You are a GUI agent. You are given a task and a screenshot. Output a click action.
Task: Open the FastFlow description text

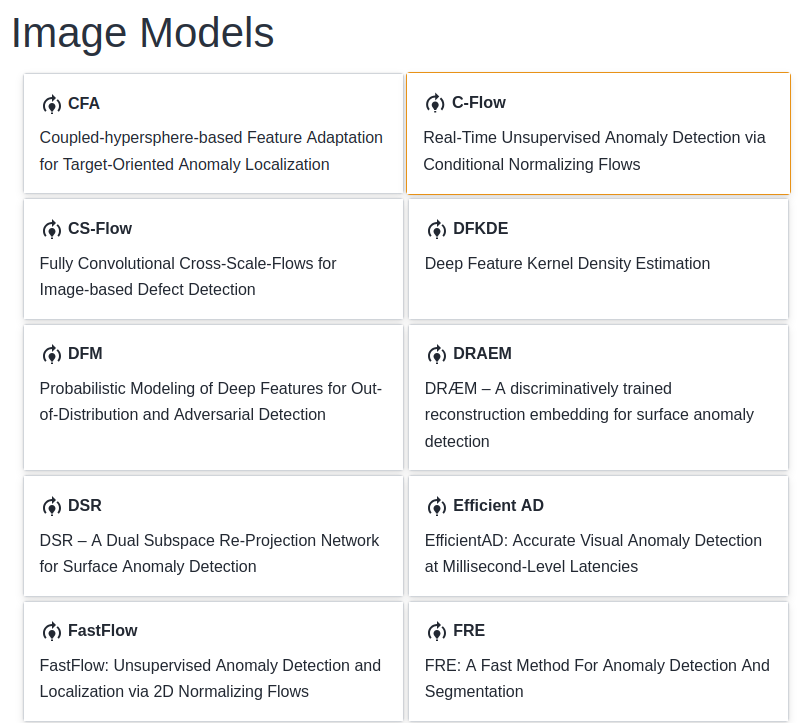point(210,678)
